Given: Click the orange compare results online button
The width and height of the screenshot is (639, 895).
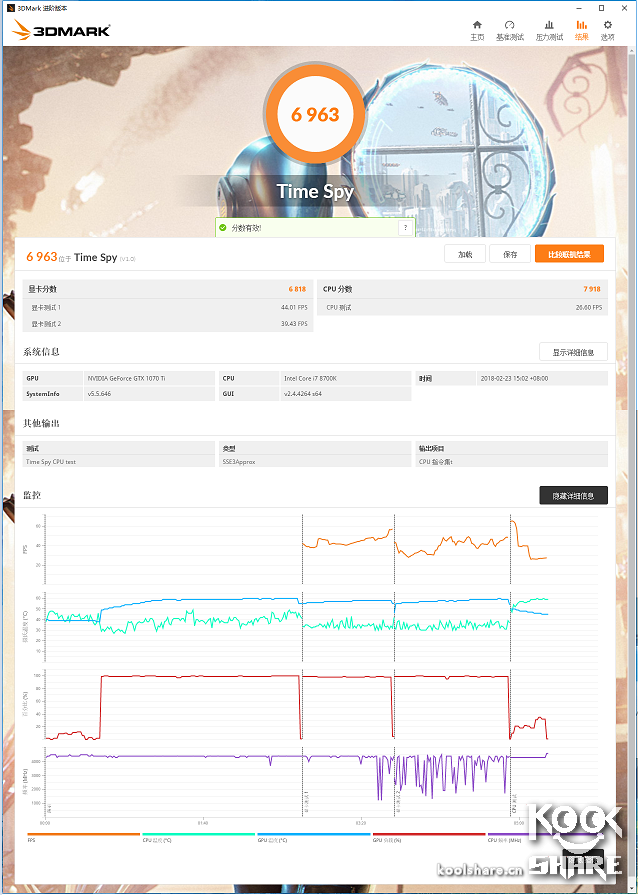Looking at the screenshot, I should (569, 255).
